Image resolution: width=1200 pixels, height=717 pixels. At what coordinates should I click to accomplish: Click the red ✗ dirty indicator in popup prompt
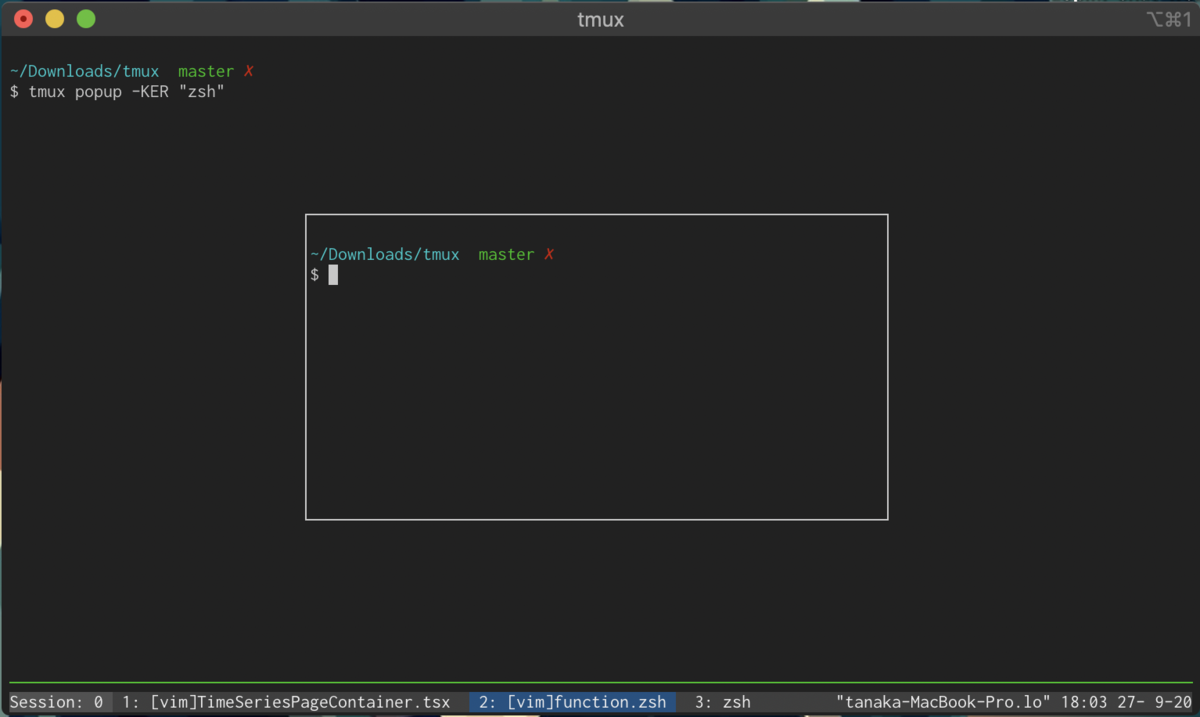(x=548, y=254)
